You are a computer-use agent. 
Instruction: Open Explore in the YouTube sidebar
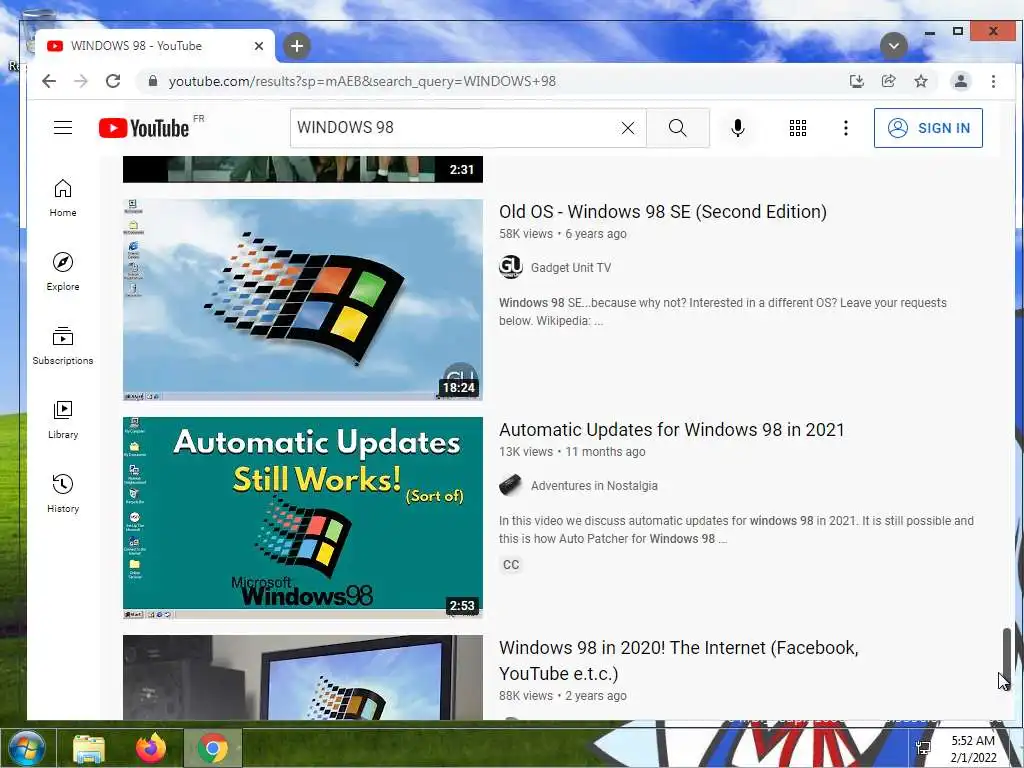[x=63, y=272]
